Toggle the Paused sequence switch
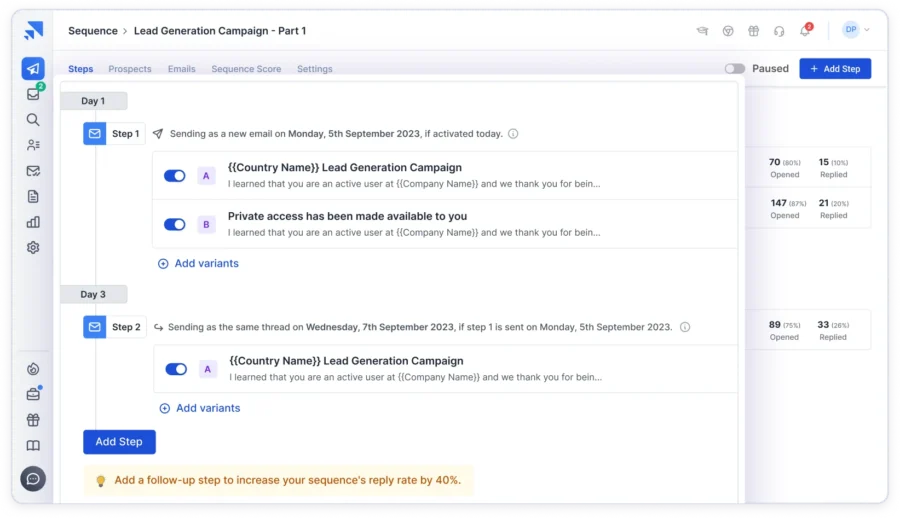Image resolution: width=900 pixels, height=518 pixels. click(x=735, y=69)
